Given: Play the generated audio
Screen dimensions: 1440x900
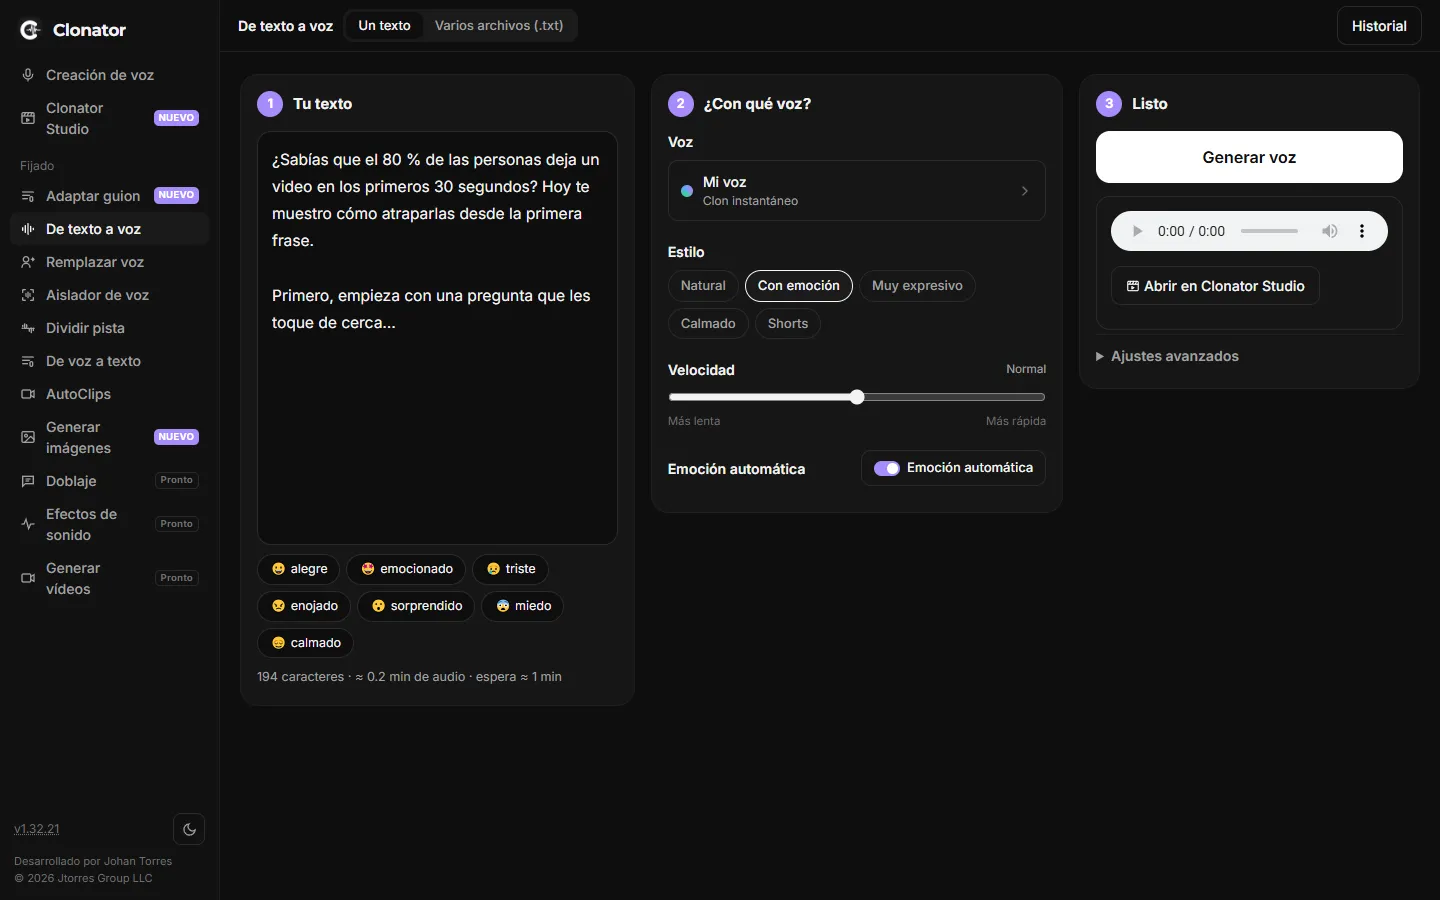Looking at the screenshot, I should point(1137,231).
